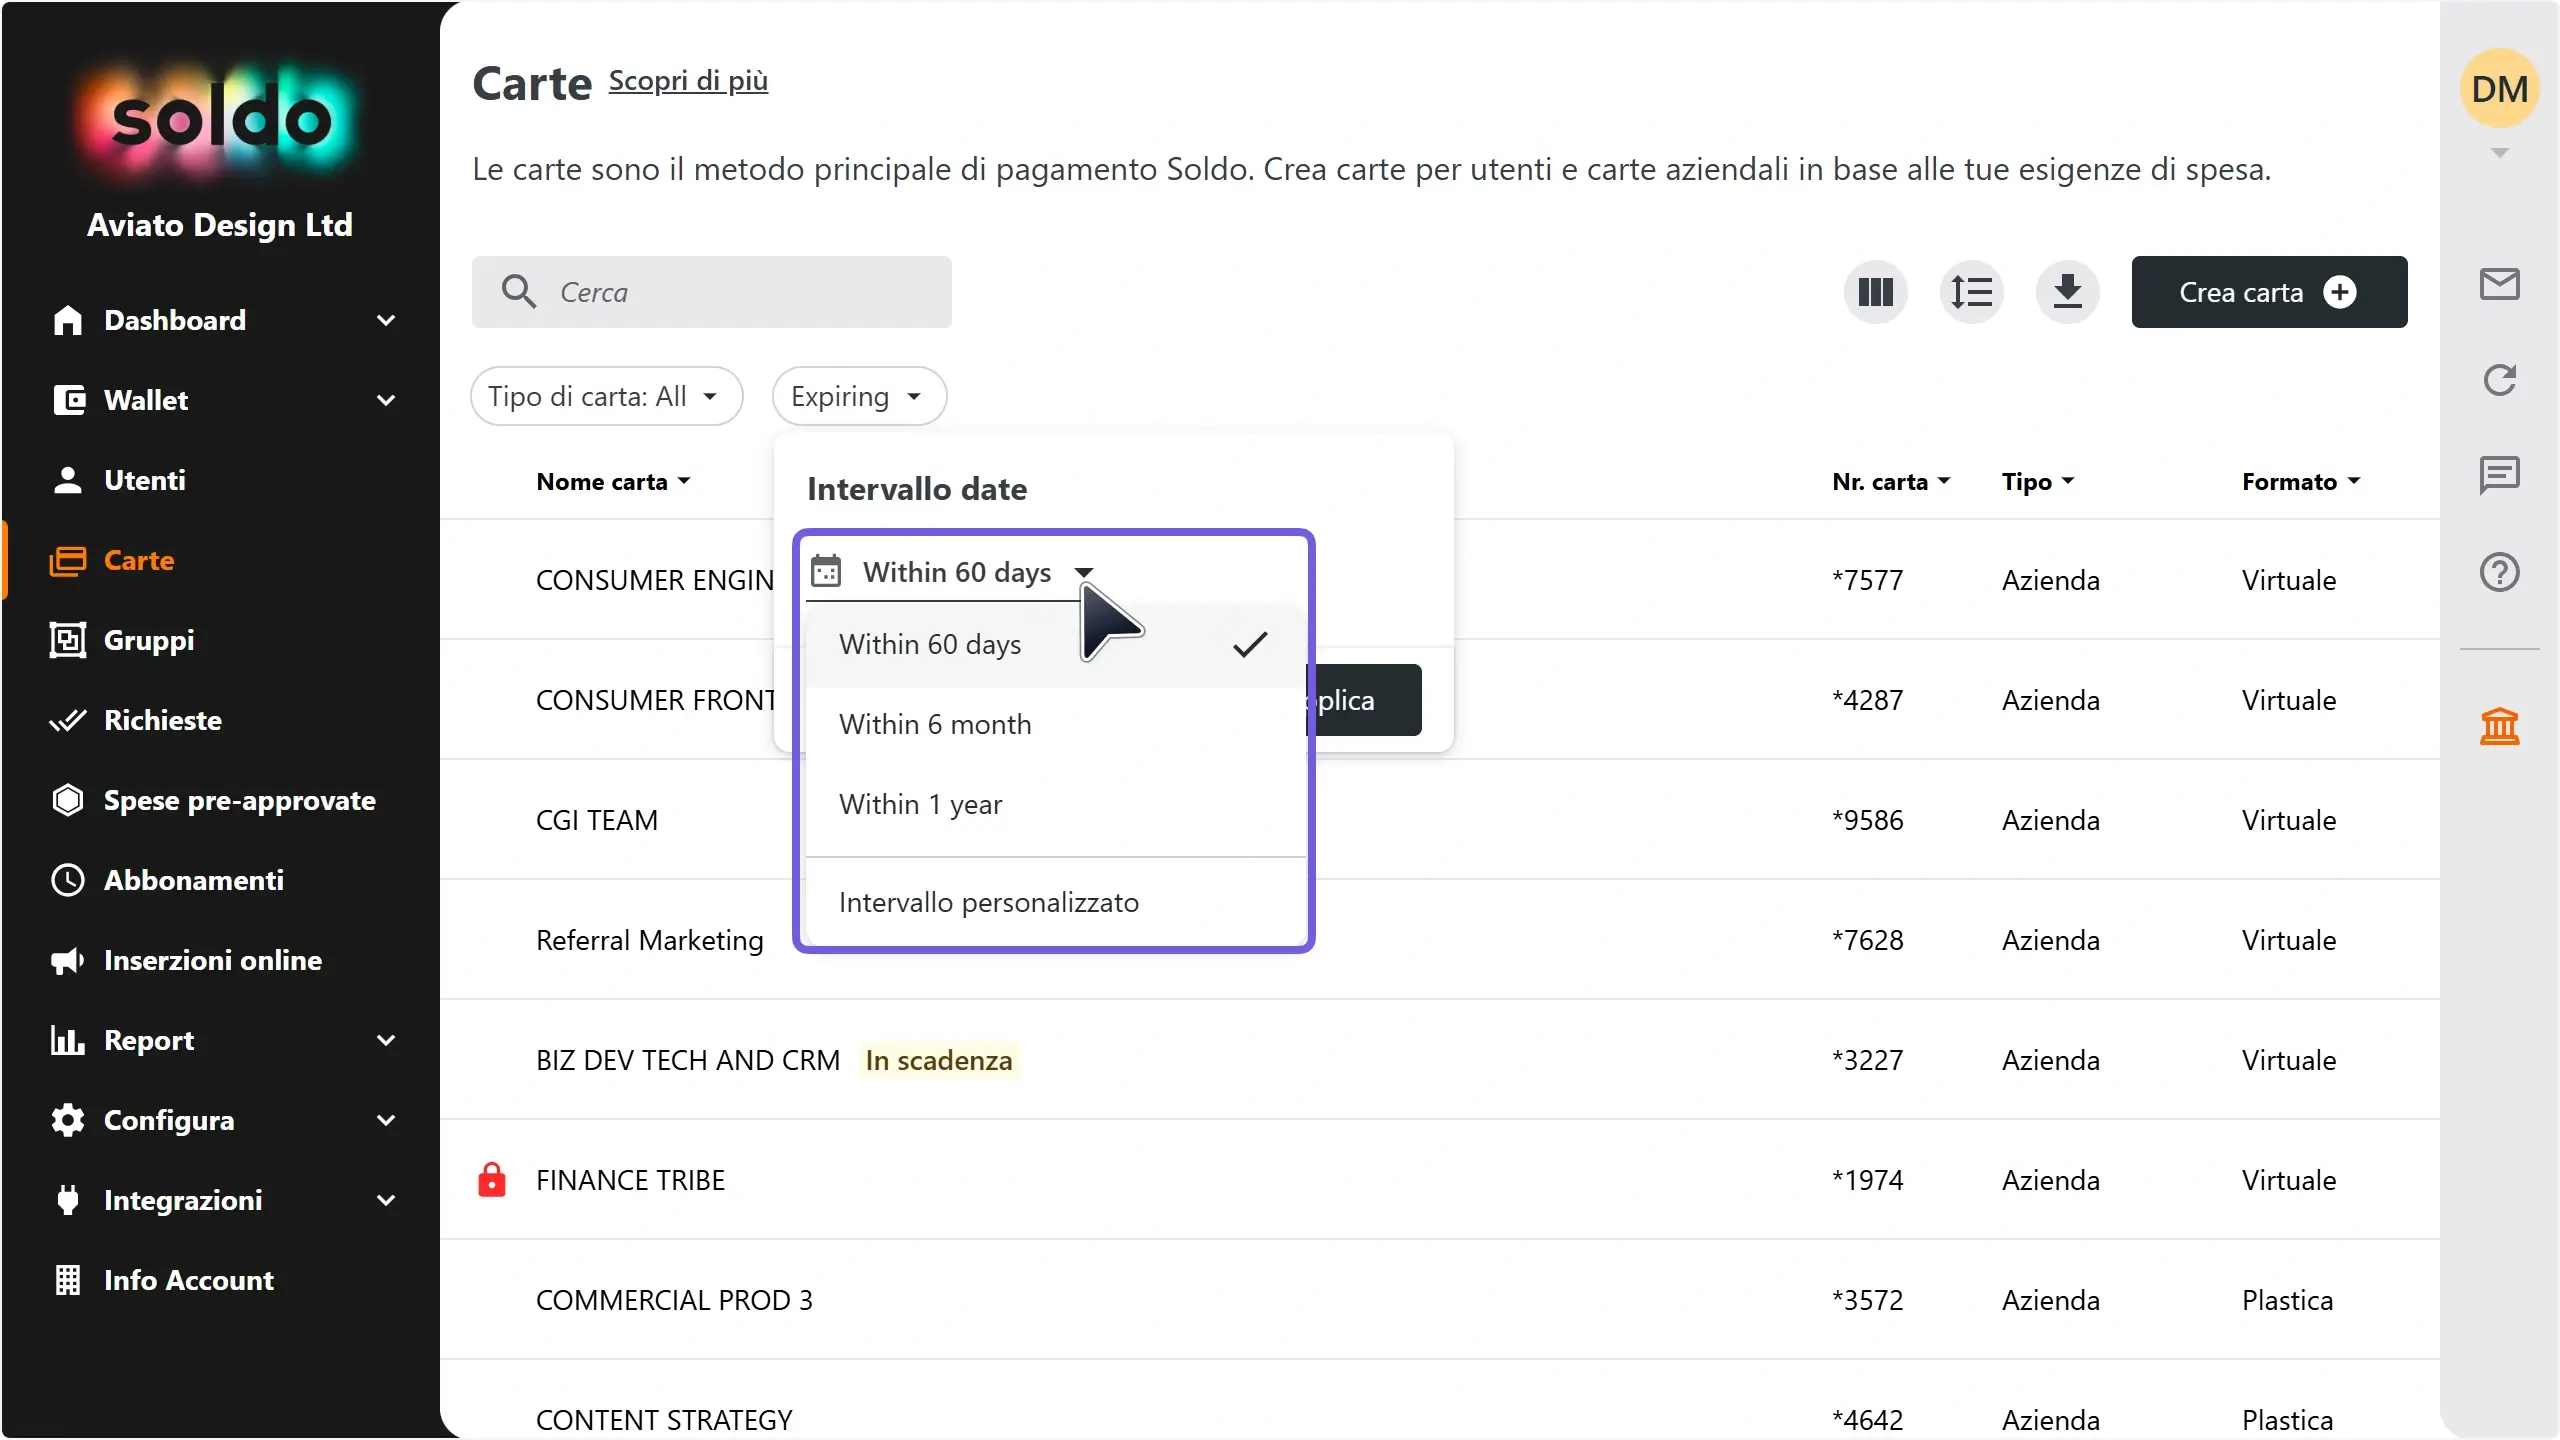The image size is (2560, 1440).
Task: Click the Crea carta button
Action: (2269, 292)
